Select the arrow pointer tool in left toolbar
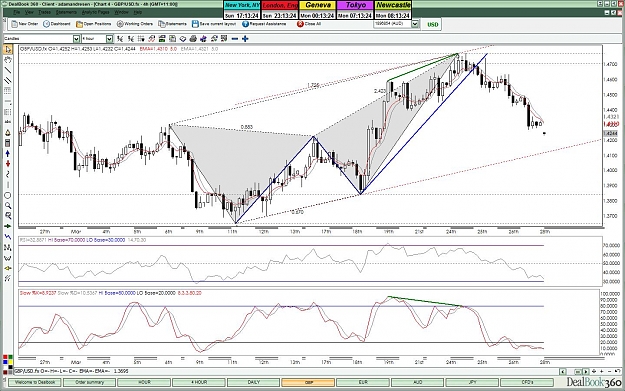 pos(8,49)
